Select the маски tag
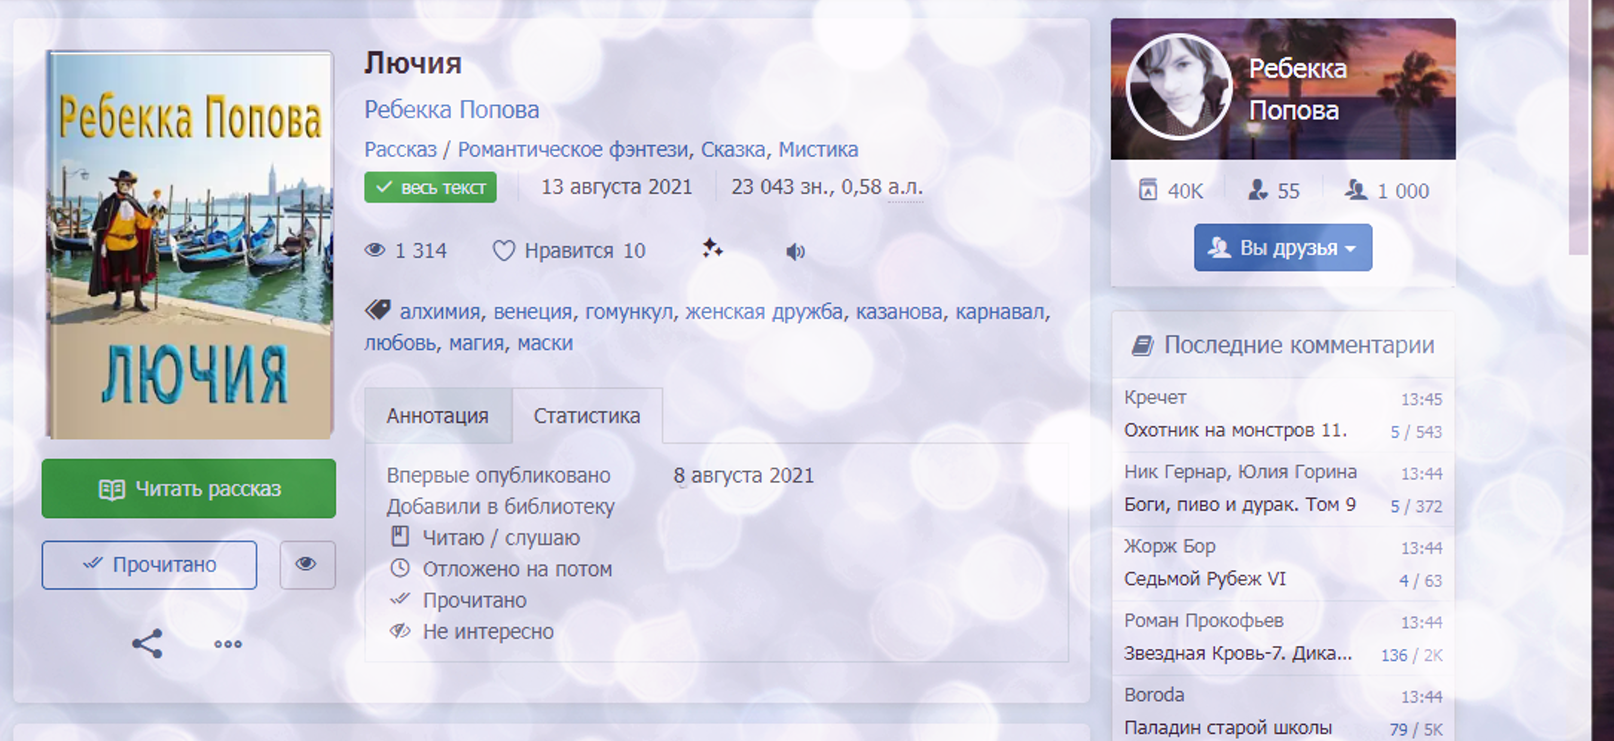This screenshot has height=741, width=1614. [x=545, y=342]
